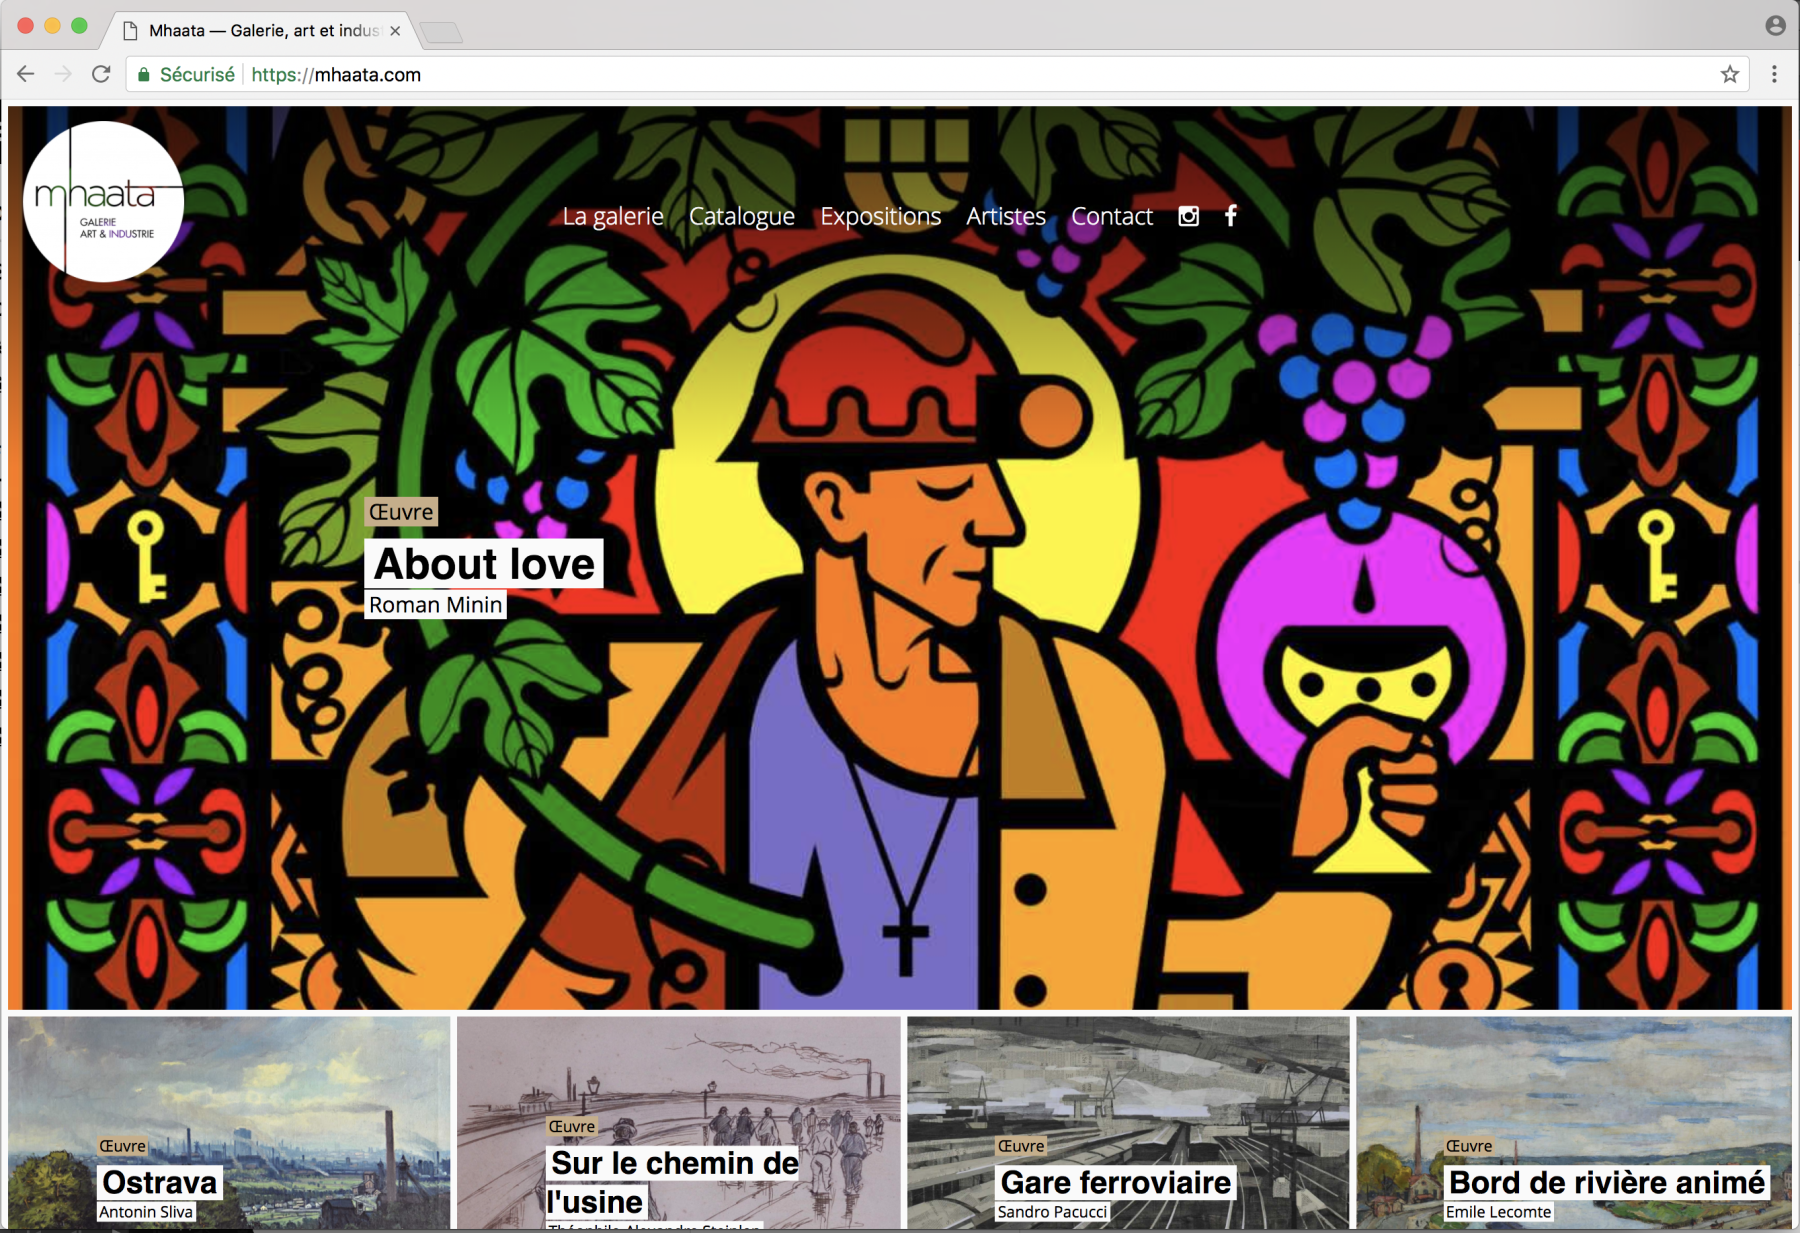Image resolution: width=1800 pixels, height=1233 pixels.
Task: Open the Facebook icon link
Action: pos(1231,216)
